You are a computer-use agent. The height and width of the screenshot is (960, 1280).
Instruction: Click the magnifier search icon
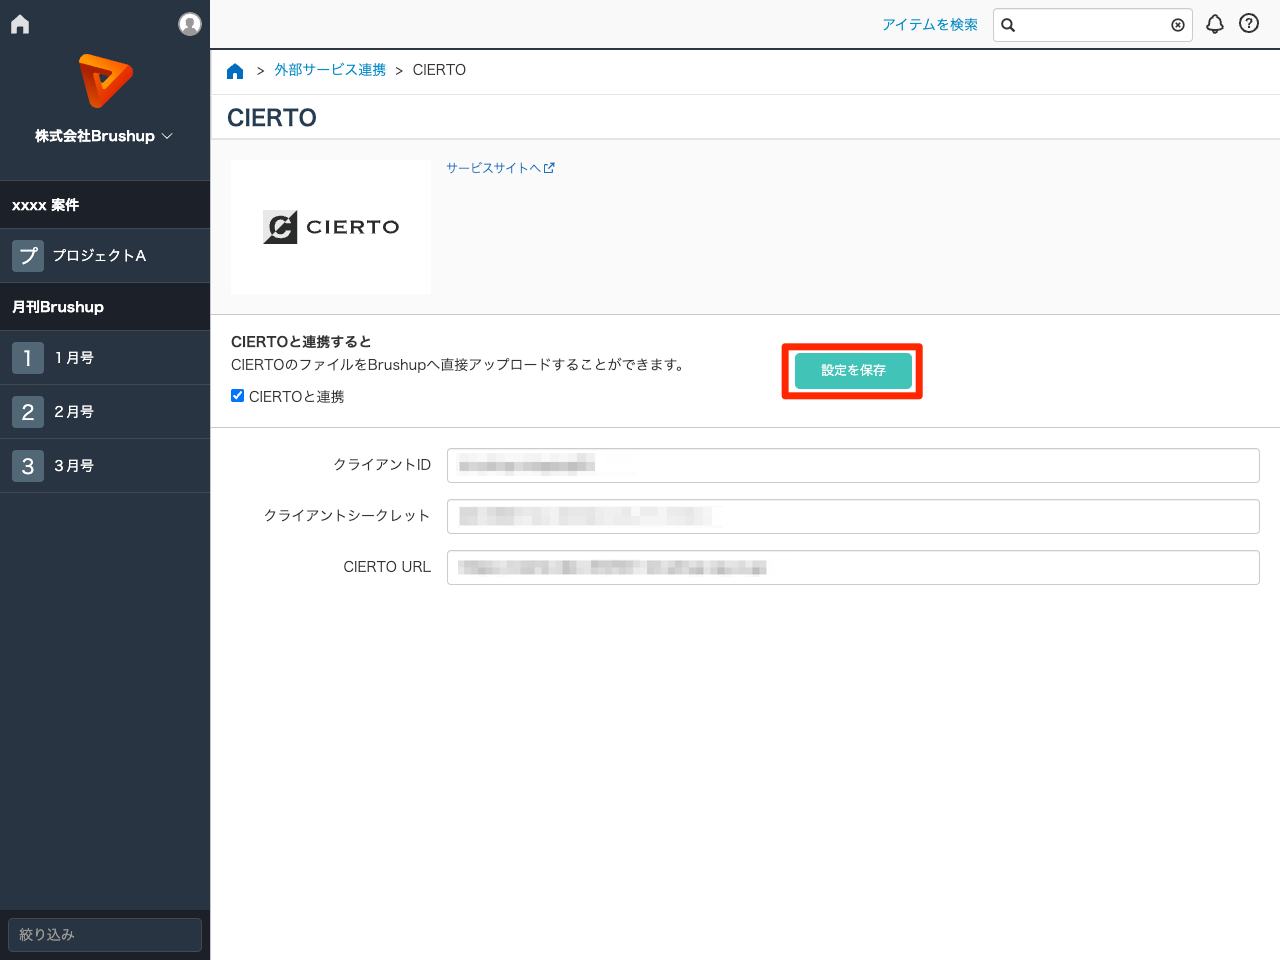[x=1008, y=25]
